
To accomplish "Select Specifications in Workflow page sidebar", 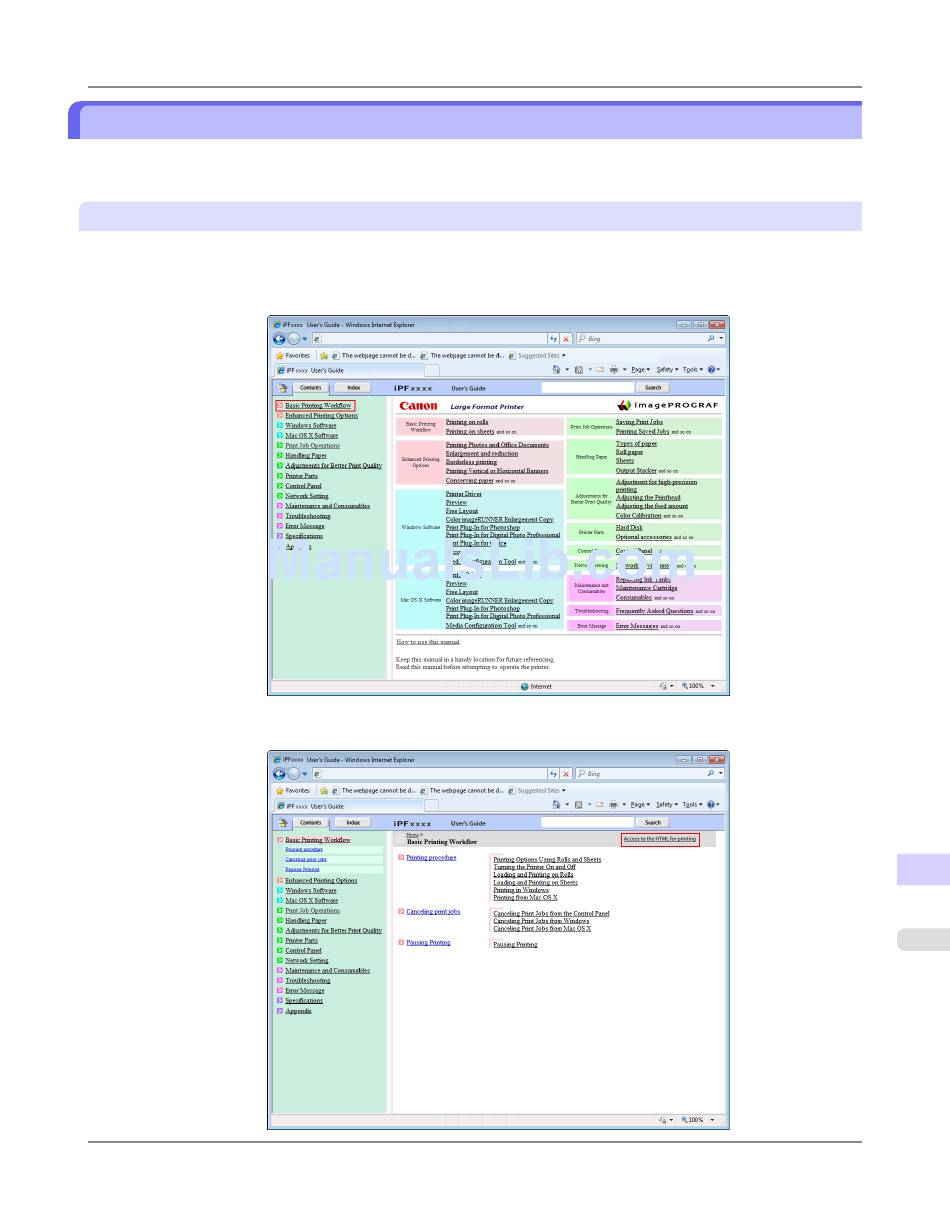I will pos(304,1000).
